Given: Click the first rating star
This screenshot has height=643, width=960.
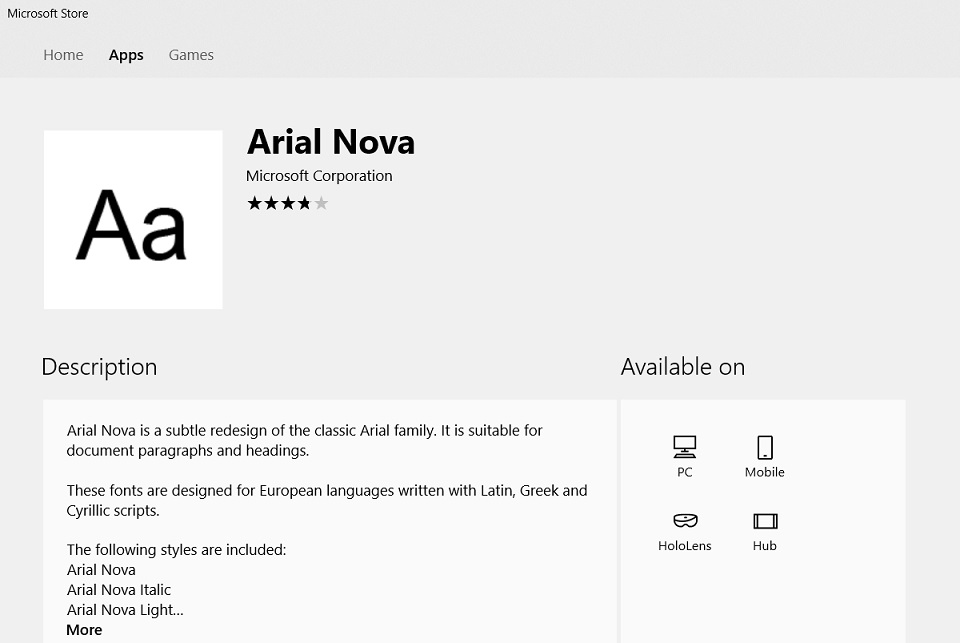Looking at the screenshot, I should click(x=255, y=203).
